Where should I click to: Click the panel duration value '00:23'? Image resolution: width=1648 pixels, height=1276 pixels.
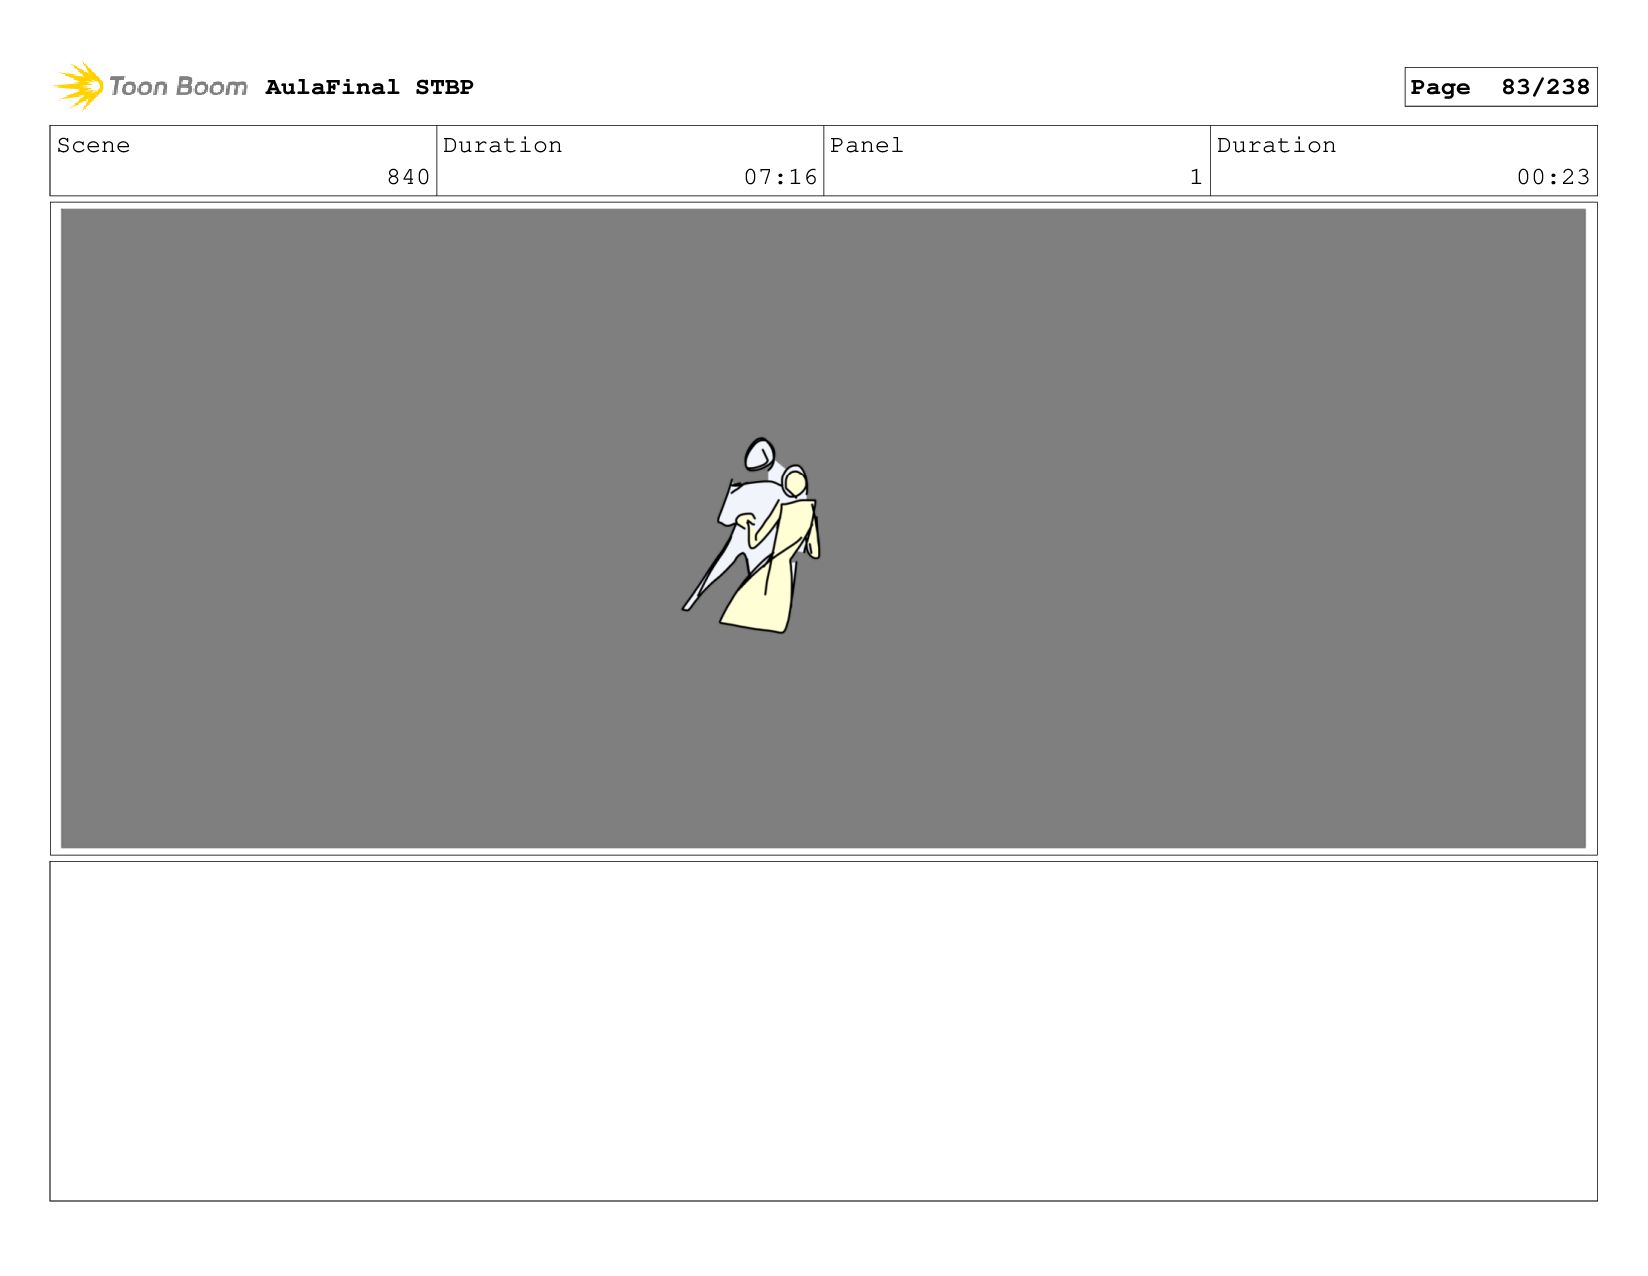[1553, 177]
